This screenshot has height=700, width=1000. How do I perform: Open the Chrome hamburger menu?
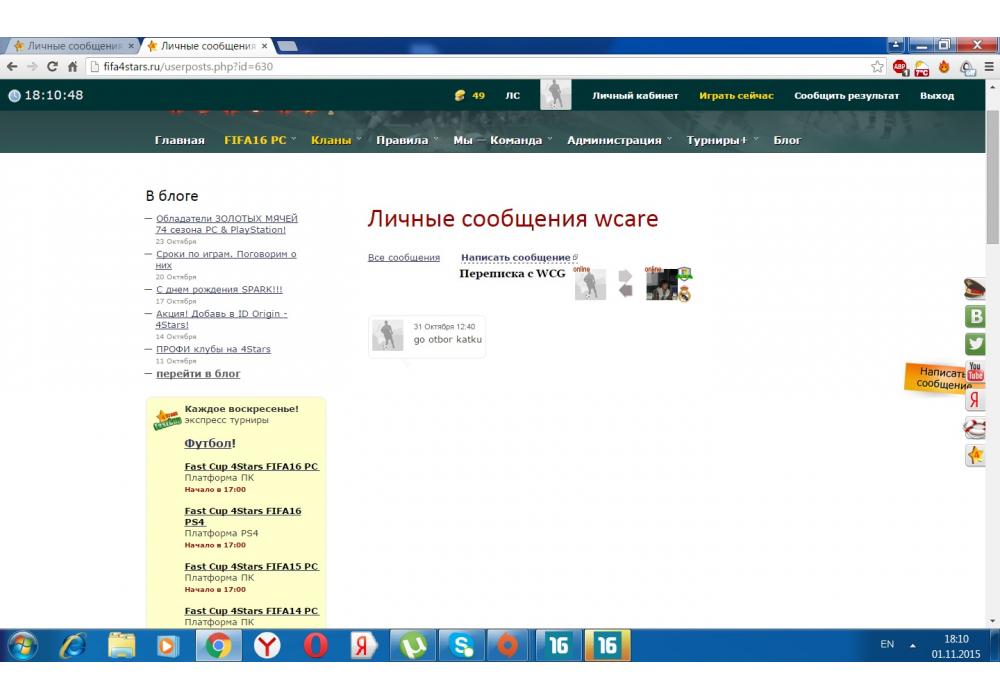(987, 67)
